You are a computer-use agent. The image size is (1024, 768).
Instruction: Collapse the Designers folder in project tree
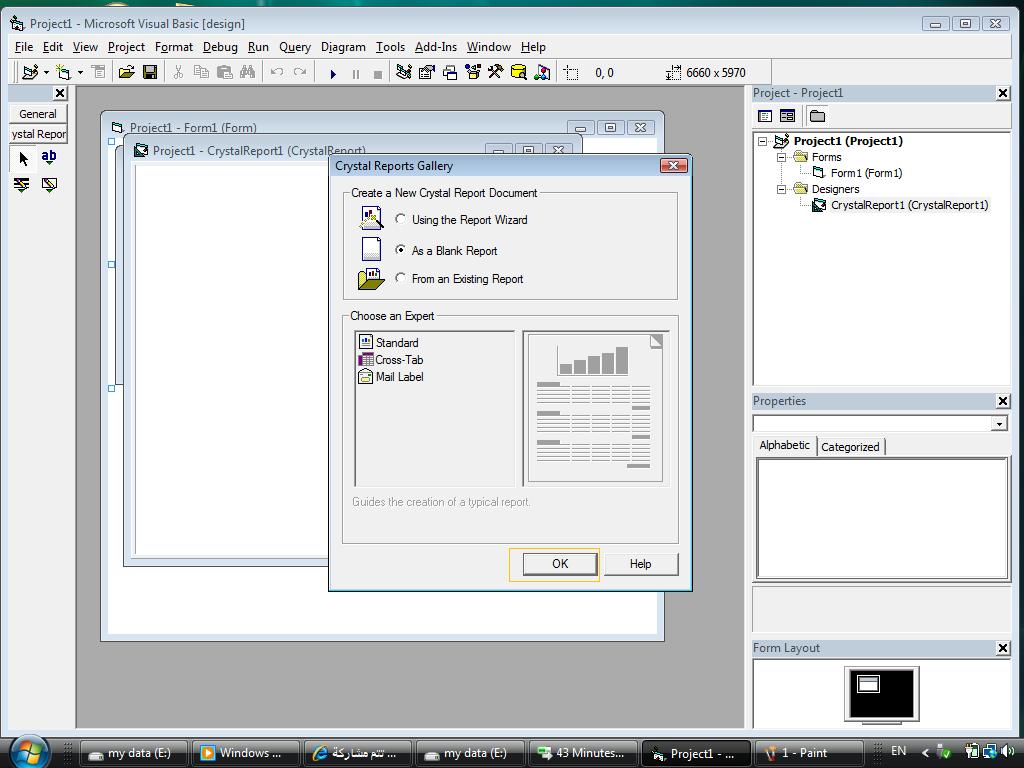781,189
